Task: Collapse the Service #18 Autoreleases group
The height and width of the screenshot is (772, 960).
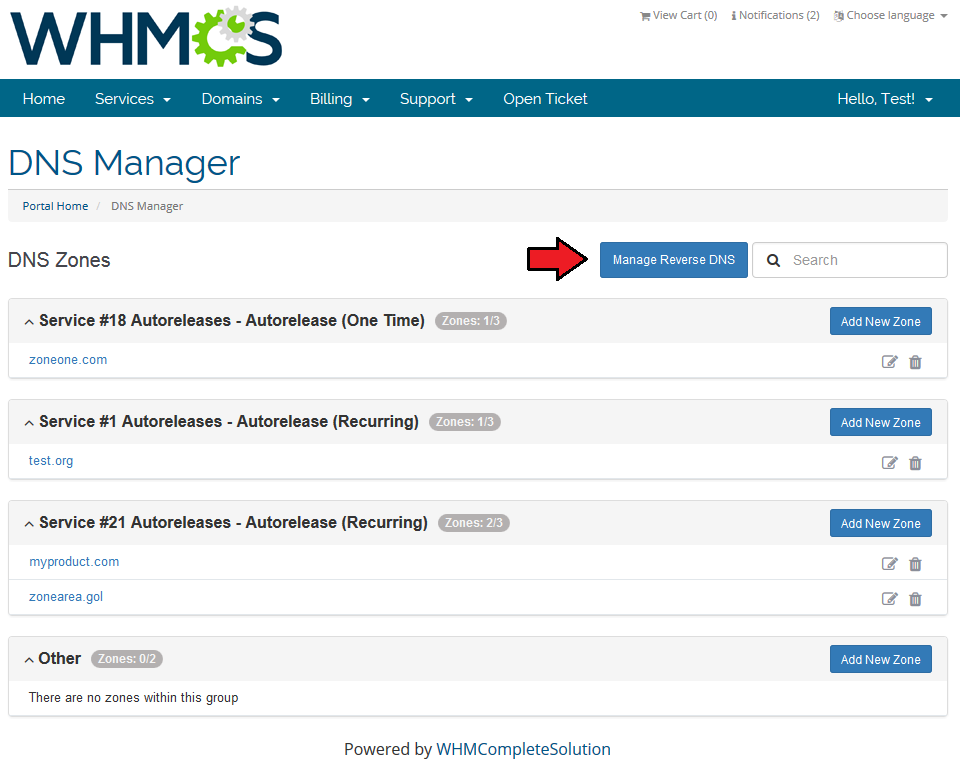Action: [29, 322]
